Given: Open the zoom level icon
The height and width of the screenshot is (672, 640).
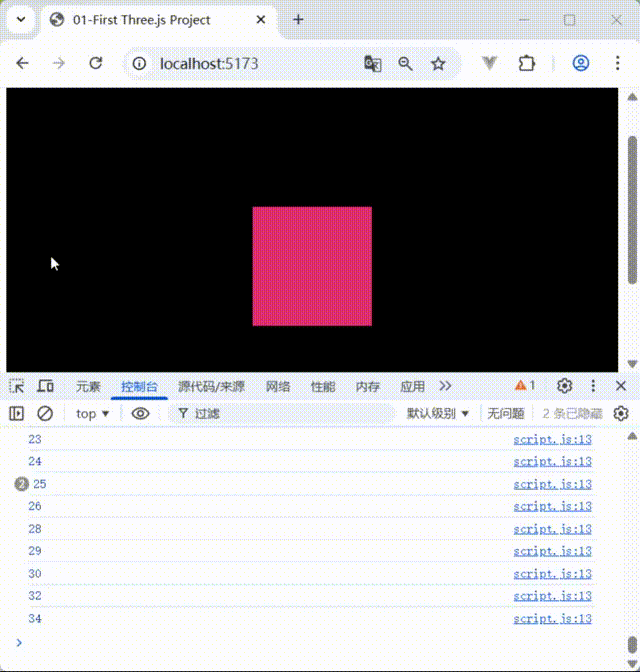Looking at the screenshot, I should coord(405,64).
